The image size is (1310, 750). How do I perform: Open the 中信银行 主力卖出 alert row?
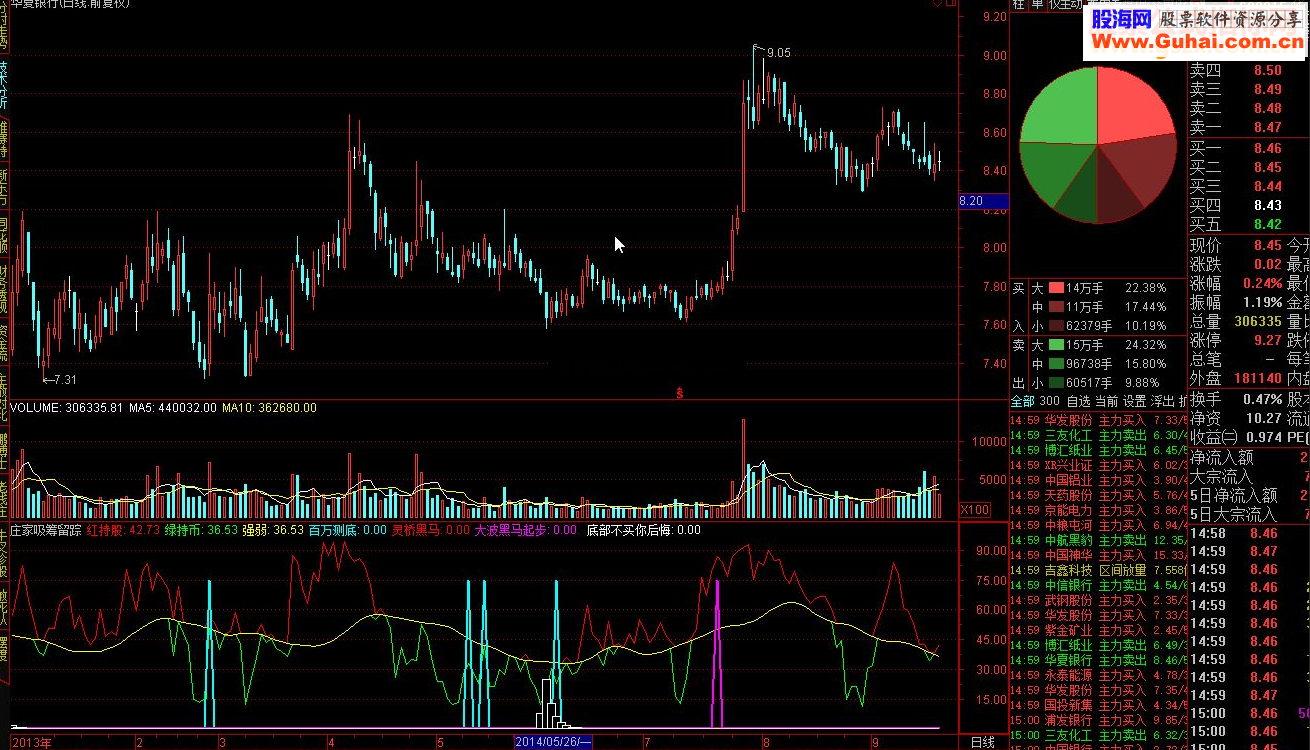(1098, 585)
